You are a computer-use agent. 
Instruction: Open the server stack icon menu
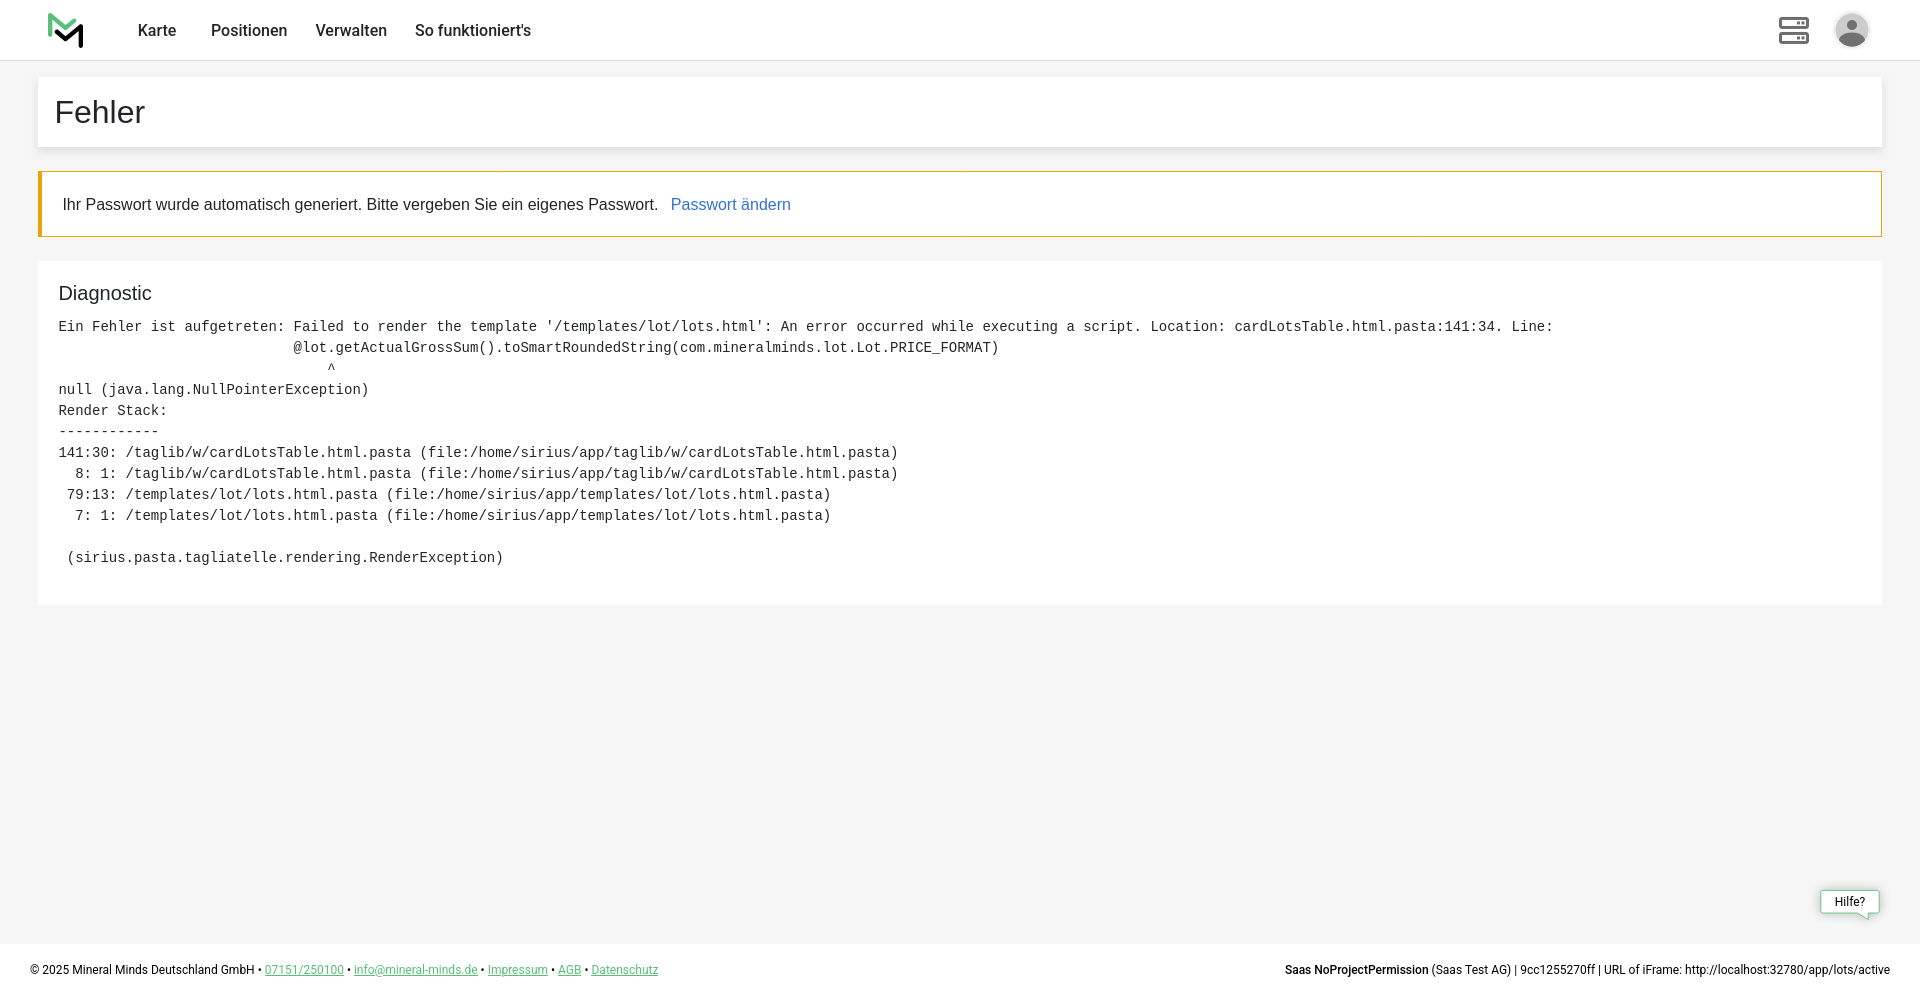(x=1793, y=31)
